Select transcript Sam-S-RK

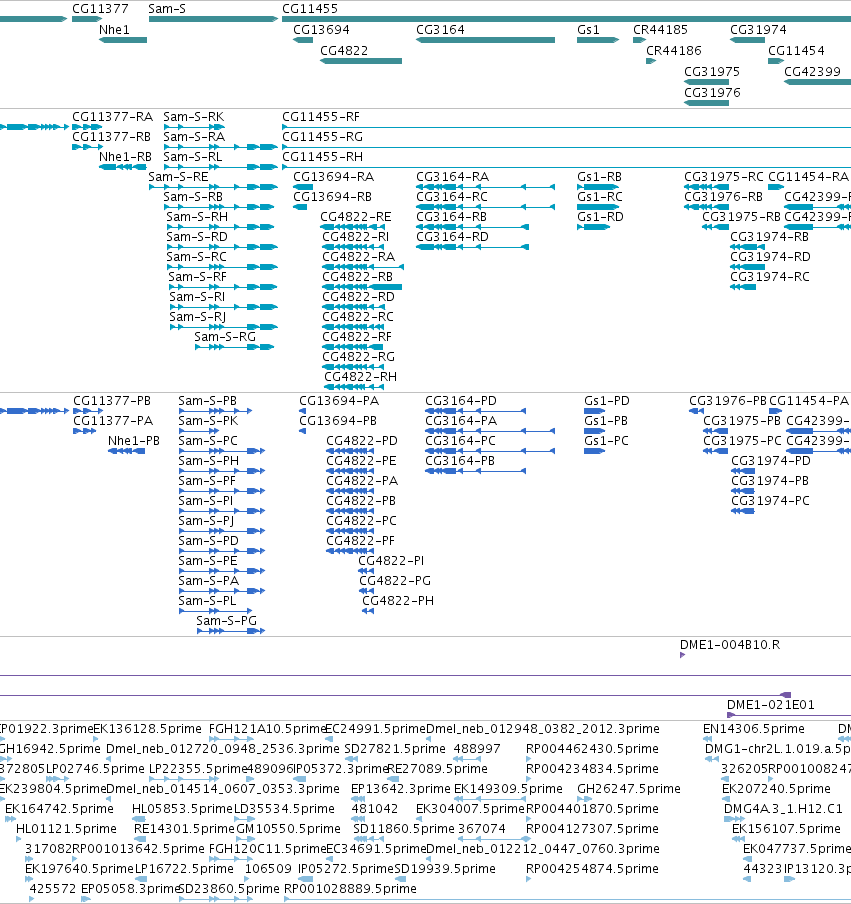coord(194,117)
